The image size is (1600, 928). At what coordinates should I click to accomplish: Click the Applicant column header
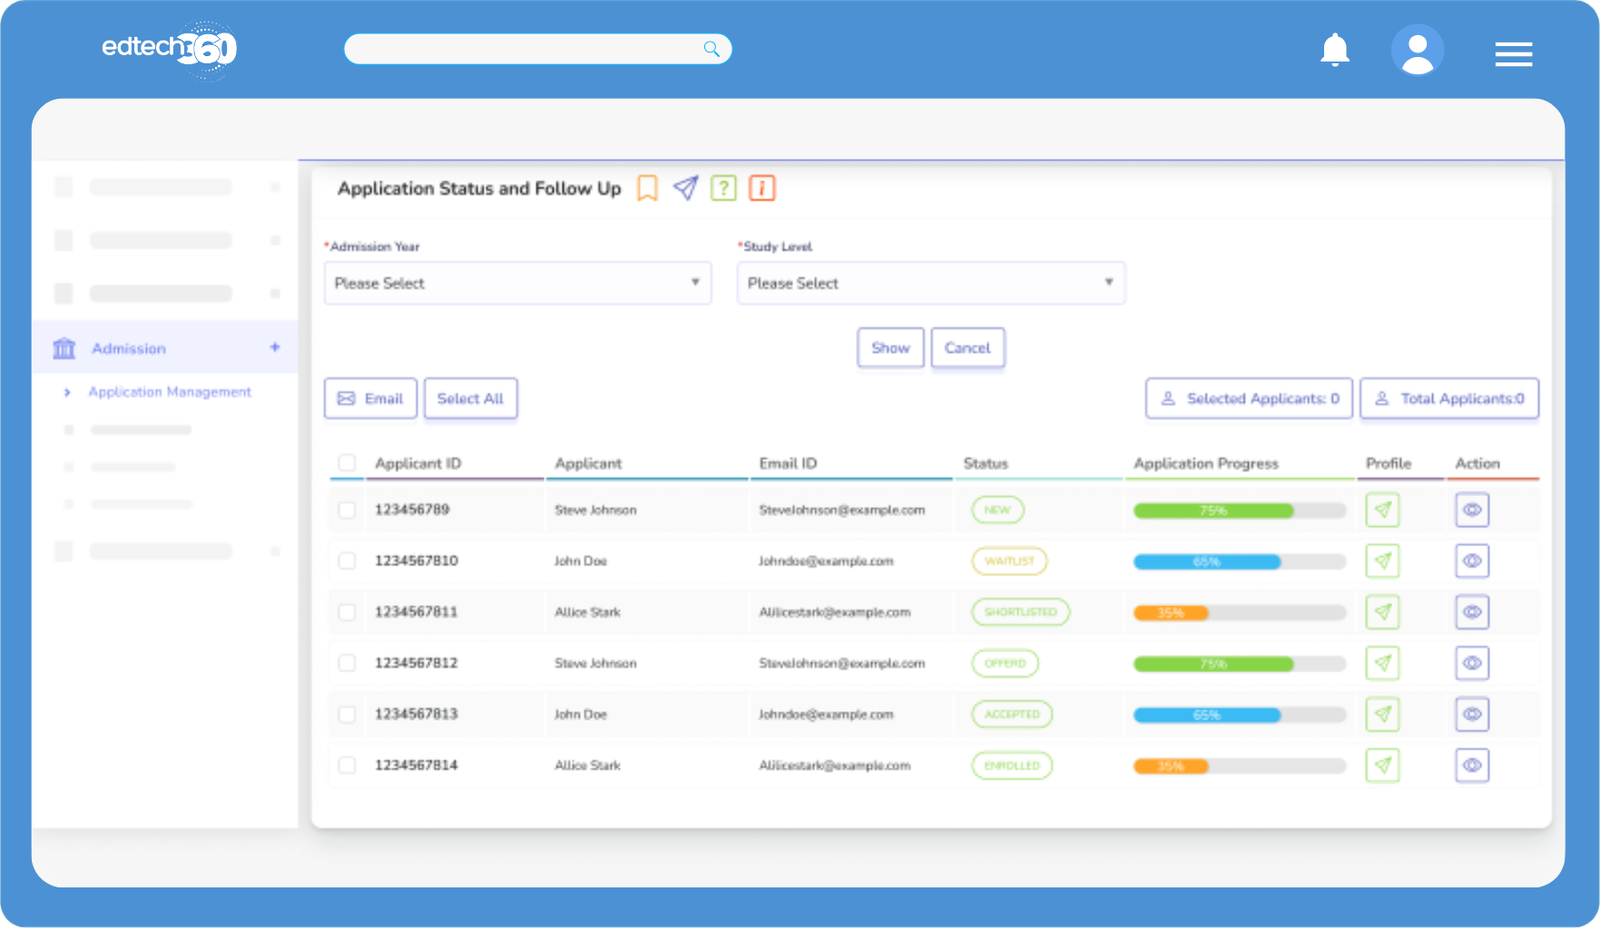coord(588,463)
